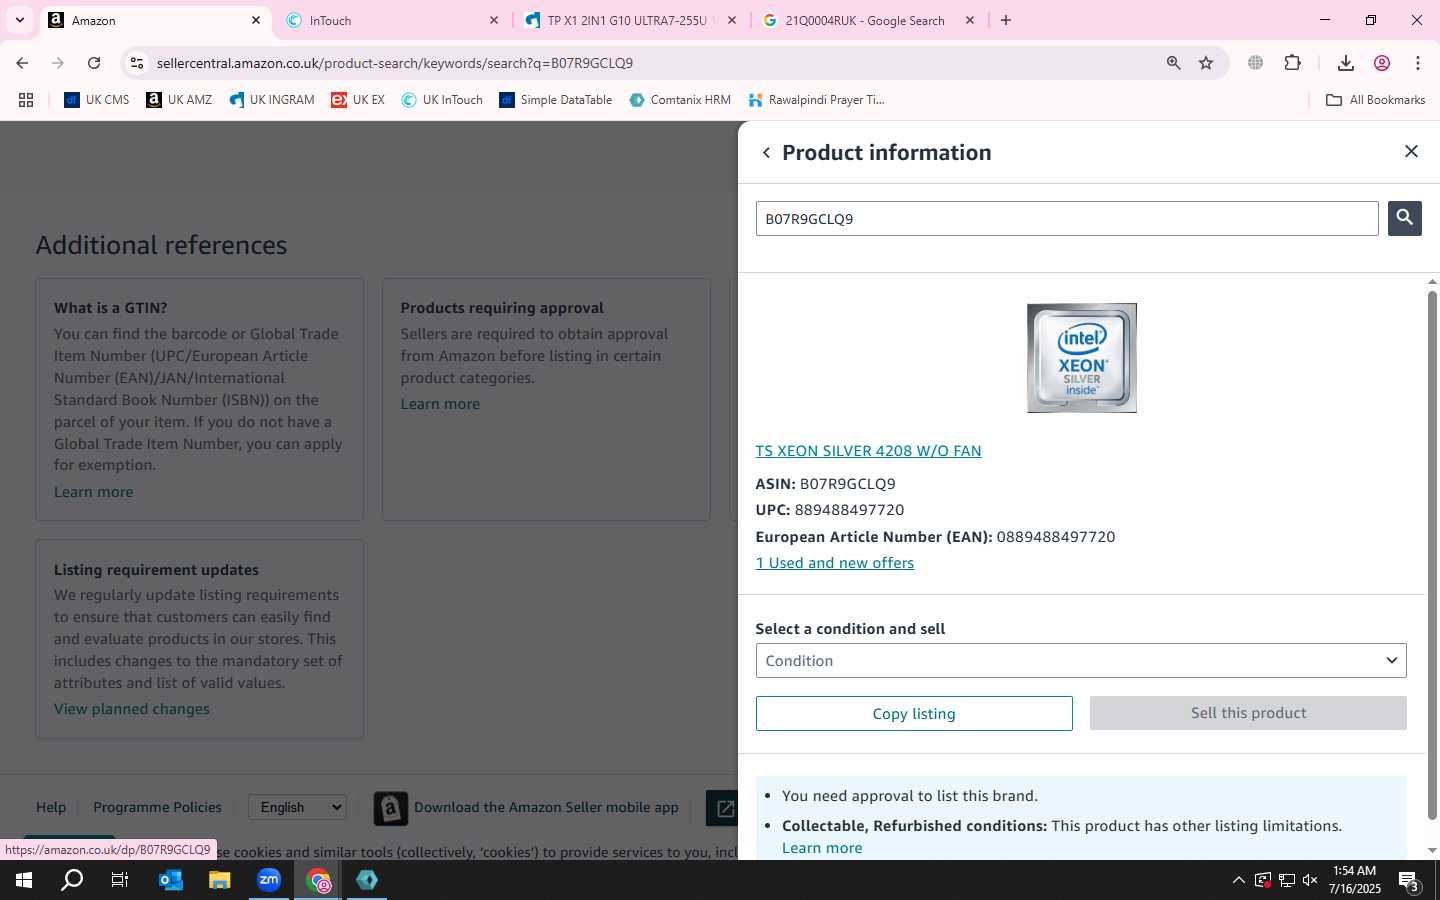Image resolution: width=1440 pixels, height=900 pixels.
Task: Open the 1 Used and new offers link
Action: click(x=835, y=563)
